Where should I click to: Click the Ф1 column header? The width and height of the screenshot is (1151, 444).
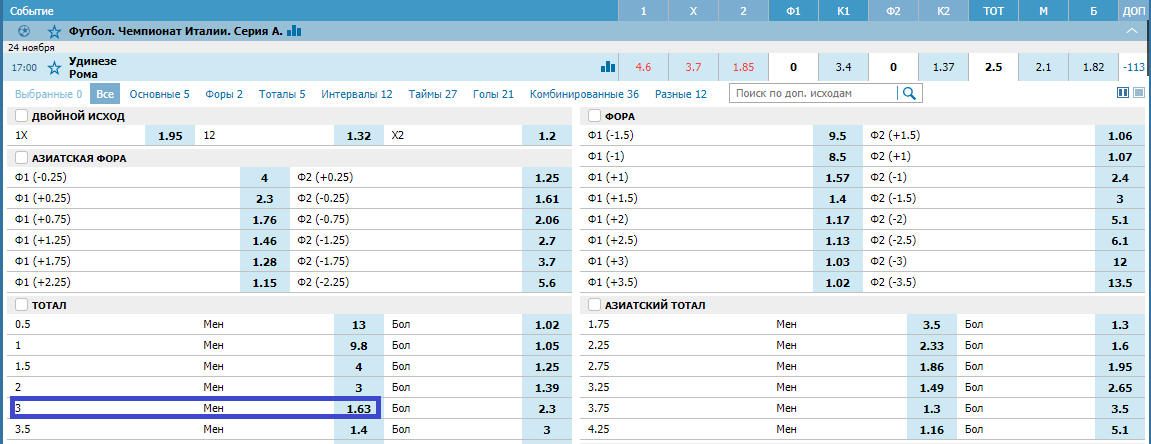coord(794,11)
